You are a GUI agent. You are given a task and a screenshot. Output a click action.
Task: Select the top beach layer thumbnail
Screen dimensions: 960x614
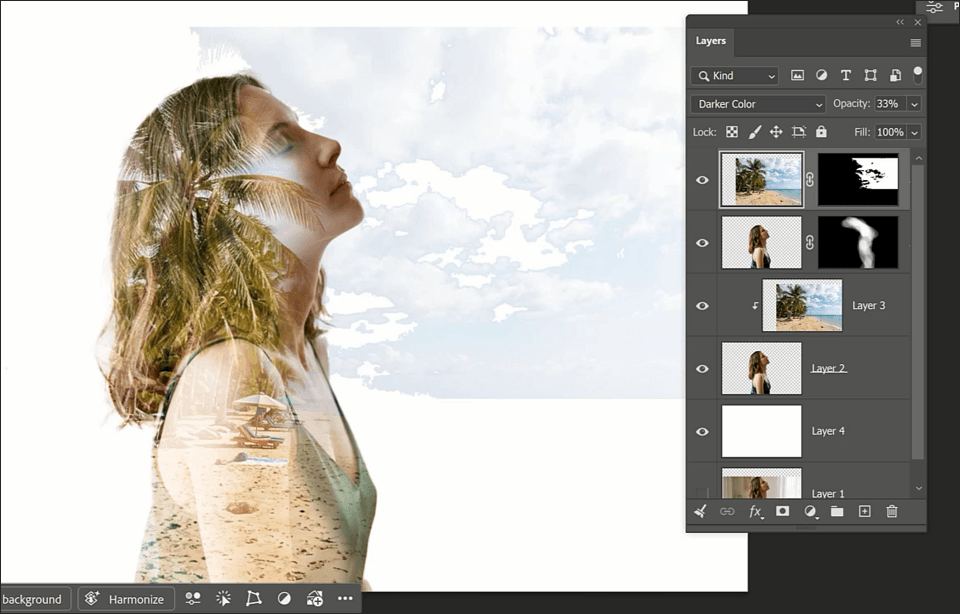(762, 180)
